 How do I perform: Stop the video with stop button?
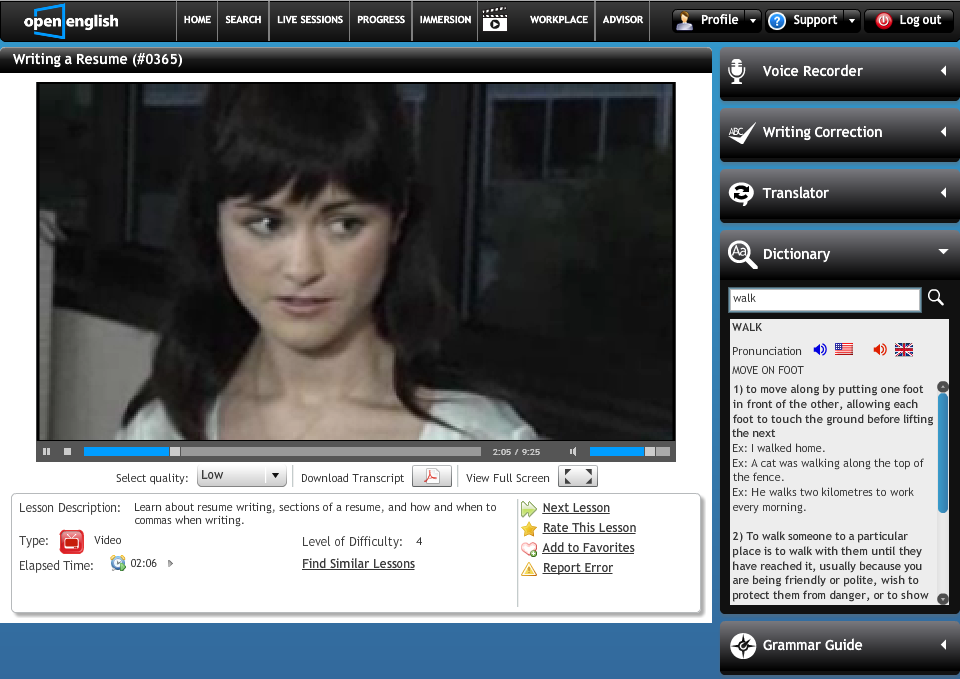coord(67,452)
